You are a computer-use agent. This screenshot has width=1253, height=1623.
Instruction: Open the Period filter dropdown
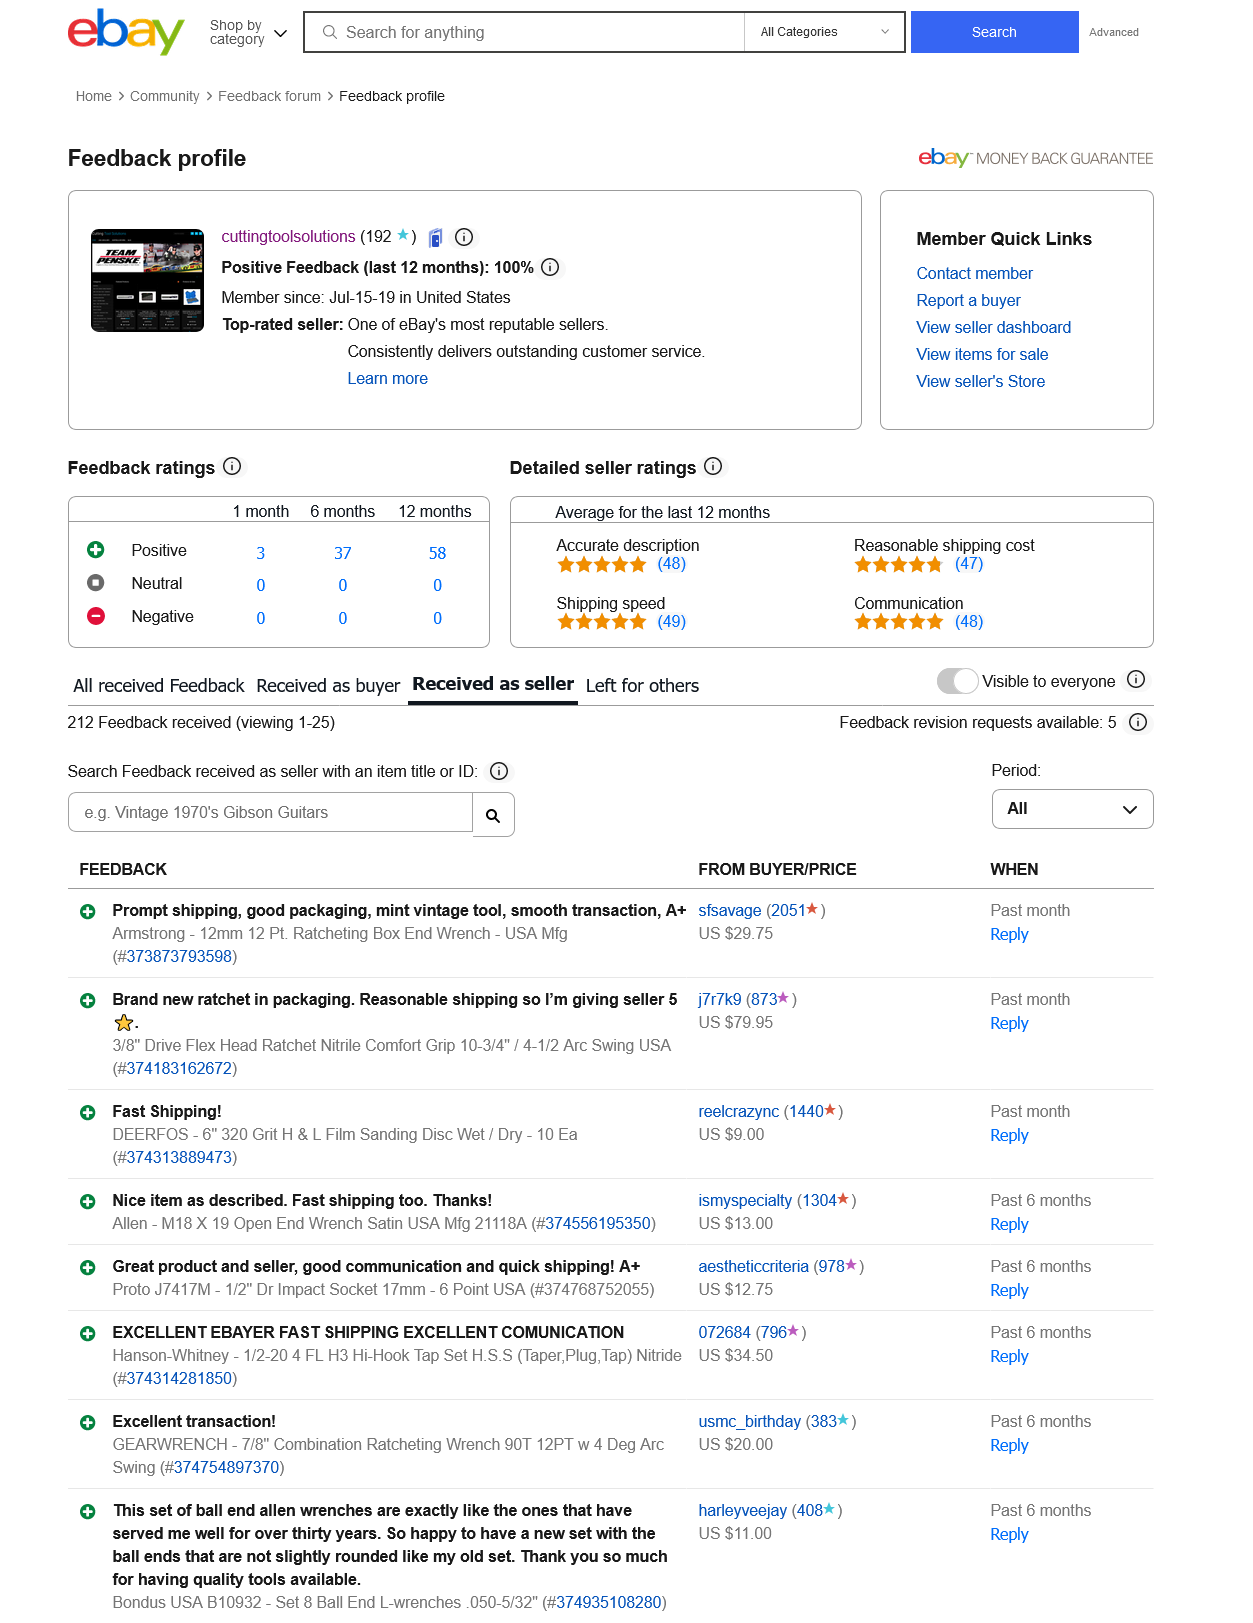point(1072,809)
